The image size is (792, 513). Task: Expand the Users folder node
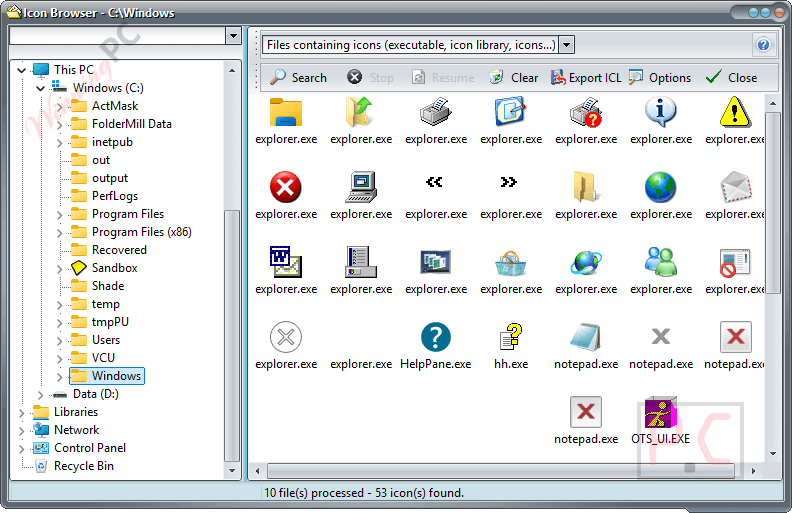pyautogui.click(x=59, y=341)
